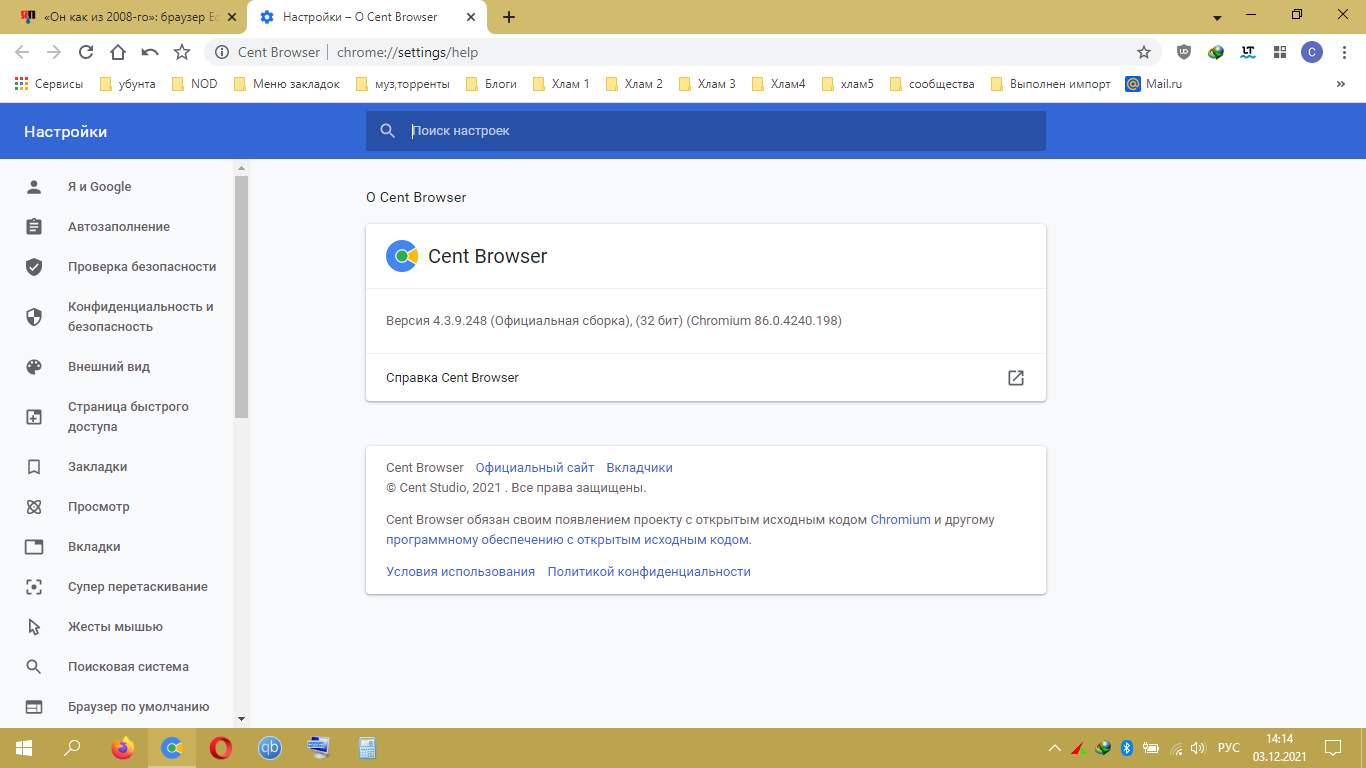1366x768 pixels.
Task: Reload the page with the refresh icon
Action: coord(86,52)
